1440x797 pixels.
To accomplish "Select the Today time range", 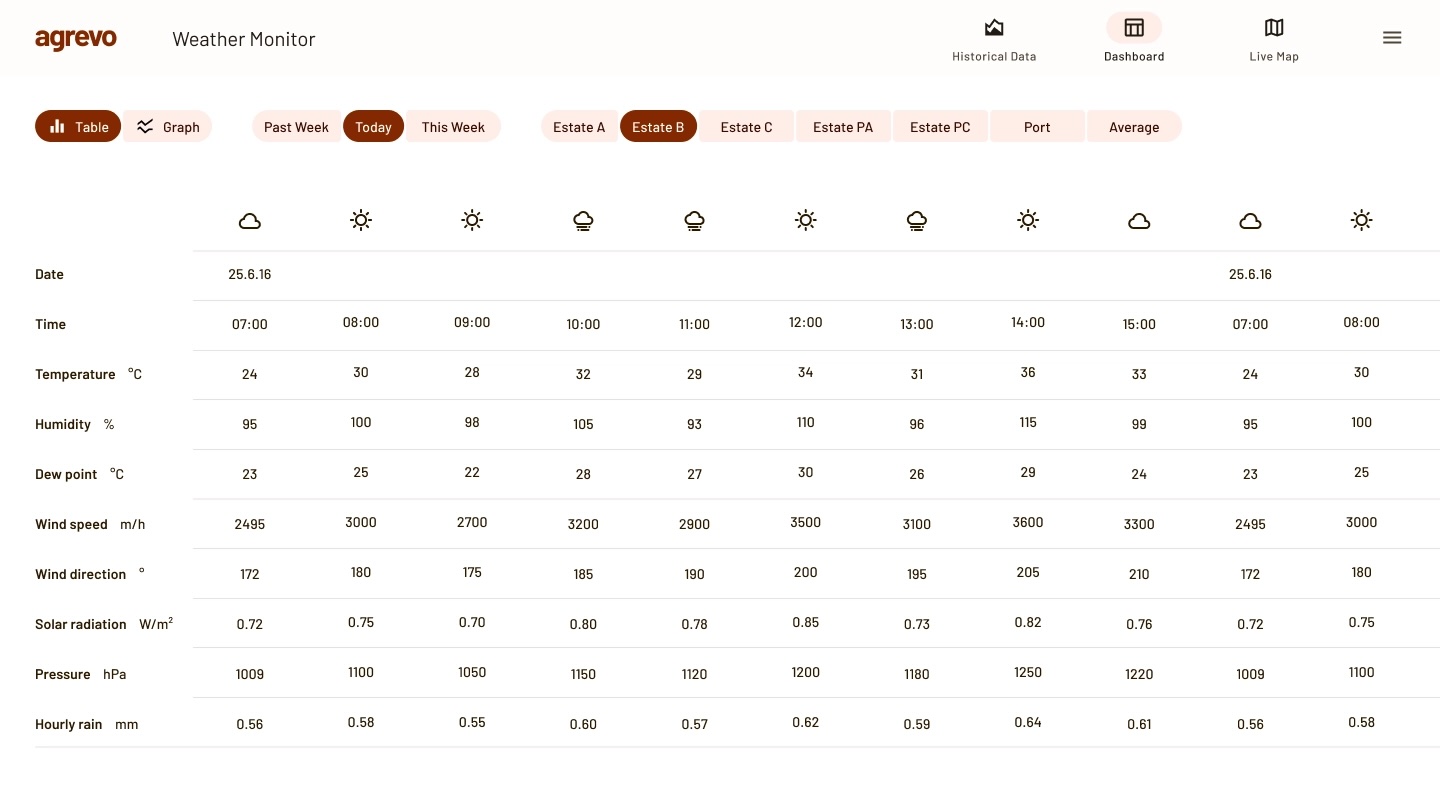I will click(373, 127).
